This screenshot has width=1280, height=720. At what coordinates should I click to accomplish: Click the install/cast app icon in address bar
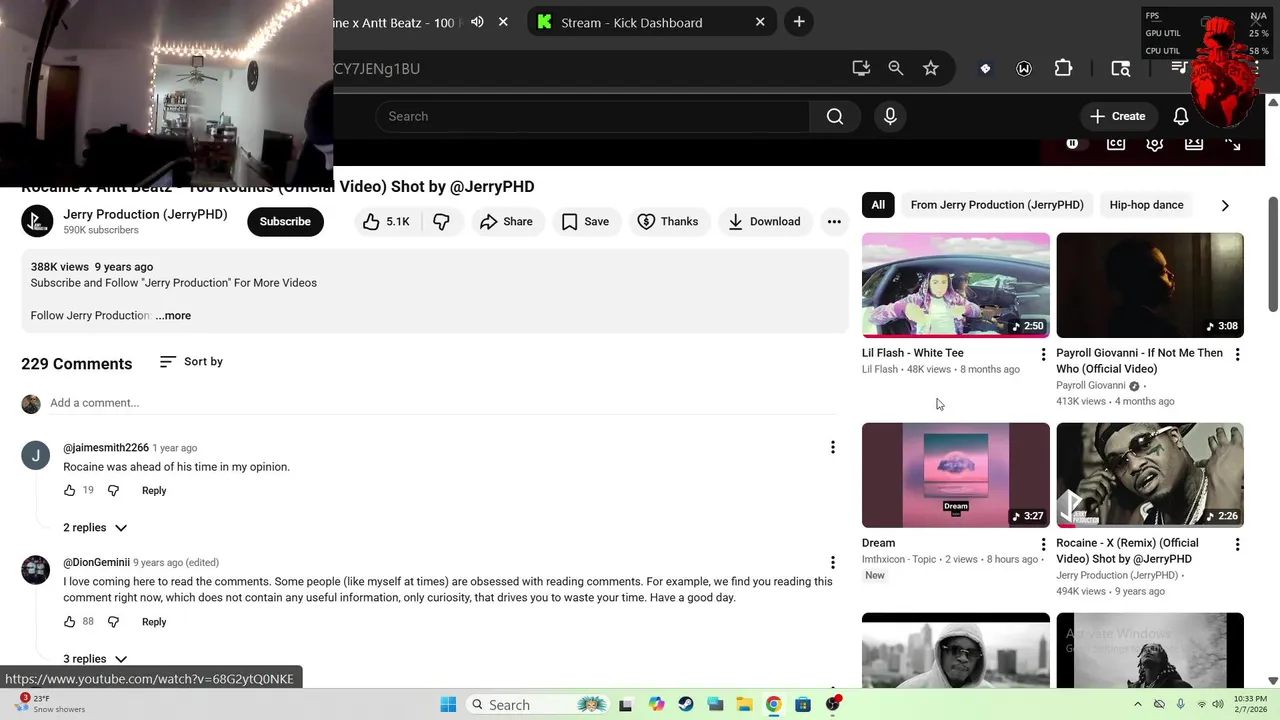coord(861,68)
